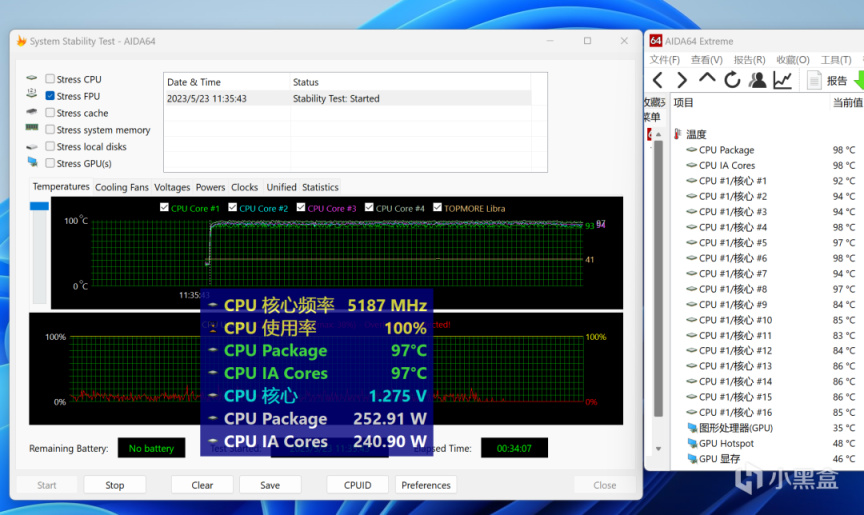Switch to the Cooling Fans tab
Viewport: 864px width, 515px height.
tap(122, 187)
